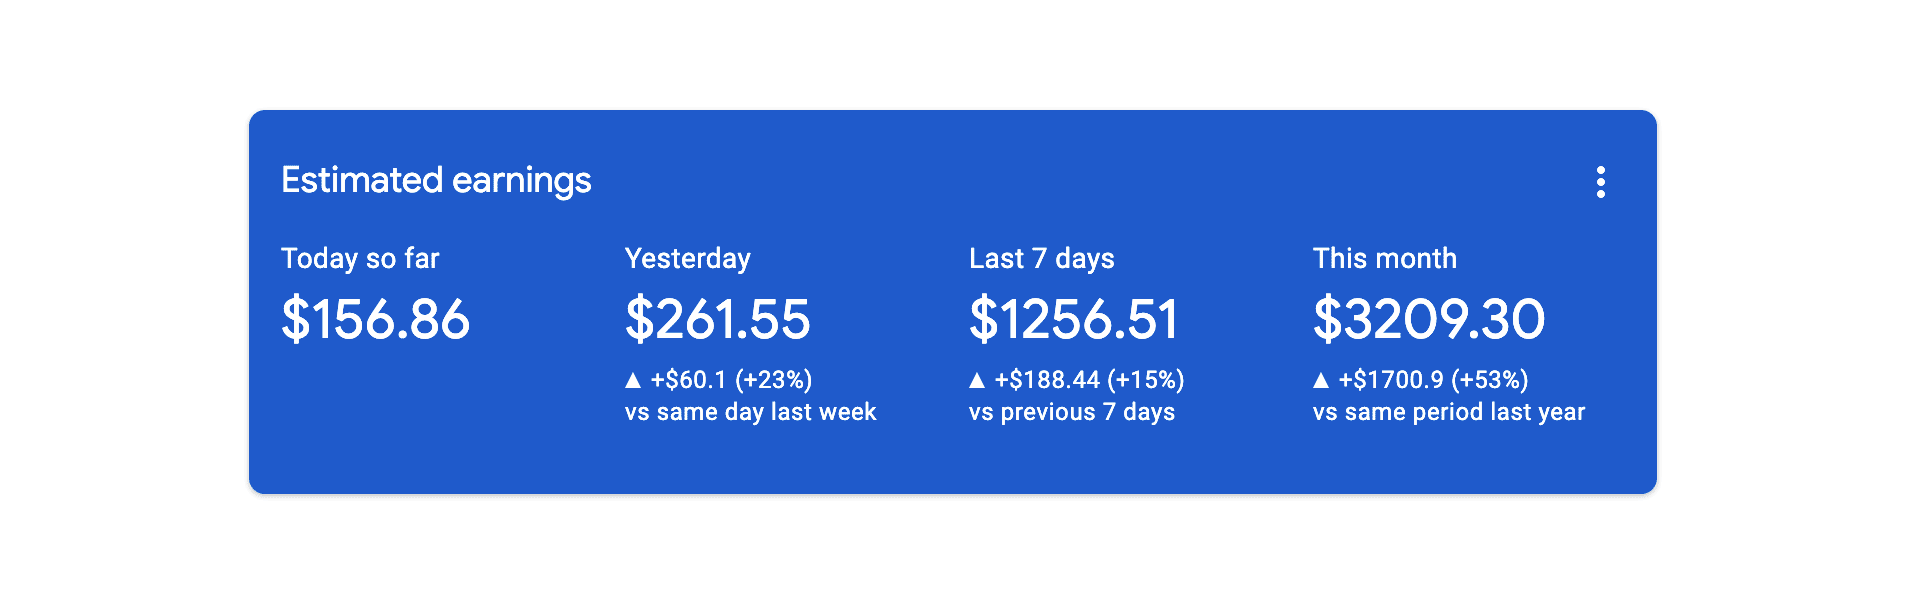Click the $1256.51 weekly earnings amount

point(1073,320)
